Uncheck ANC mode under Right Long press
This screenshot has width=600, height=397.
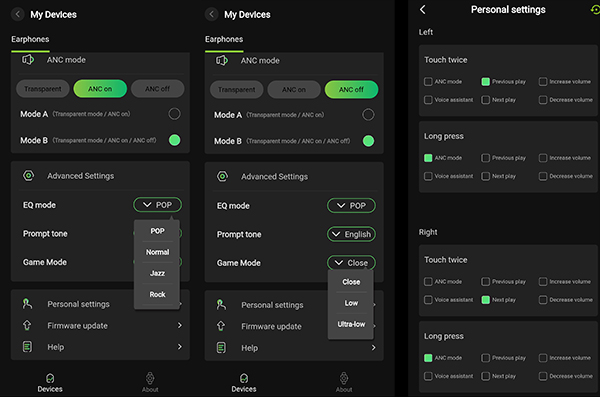coord(428,358)
